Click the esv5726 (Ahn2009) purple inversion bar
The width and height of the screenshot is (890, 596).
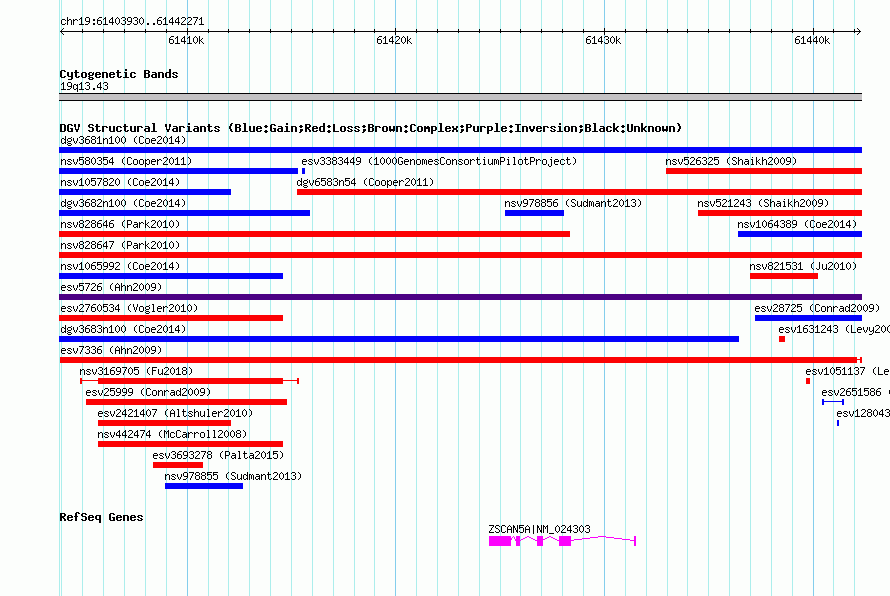coord(460,297)
